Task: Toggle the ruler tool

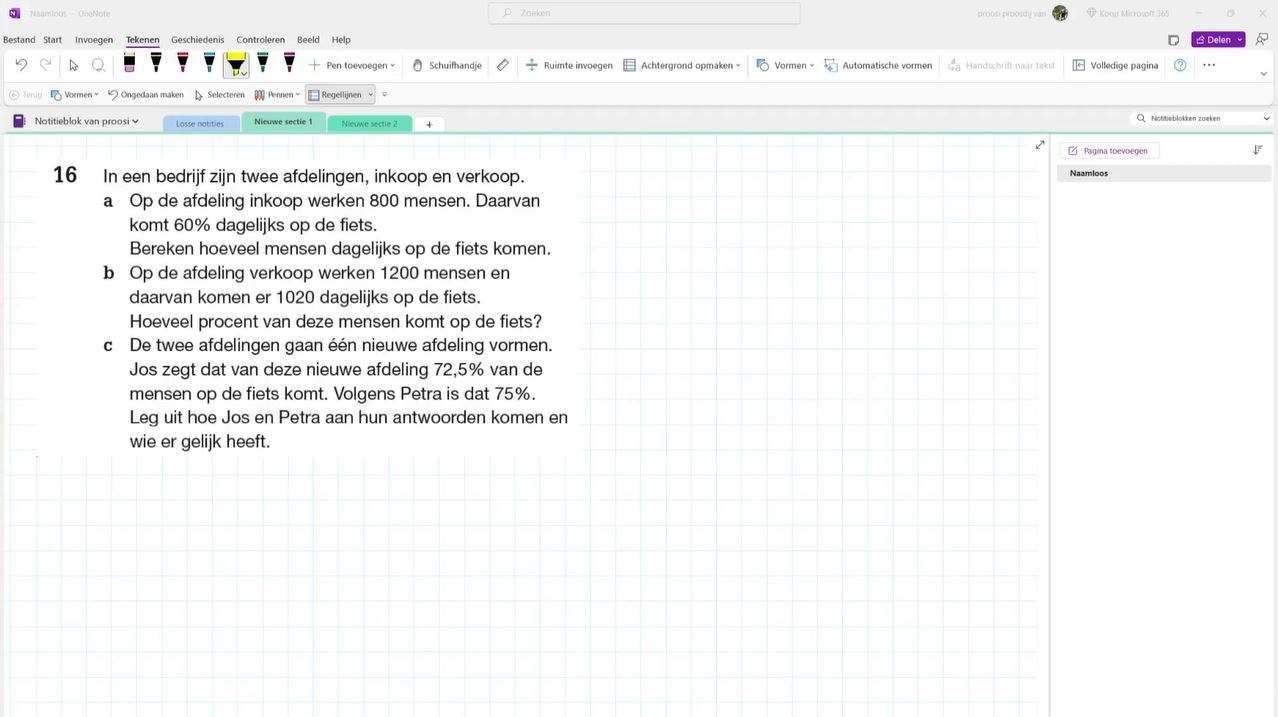Action: point(503,65)
